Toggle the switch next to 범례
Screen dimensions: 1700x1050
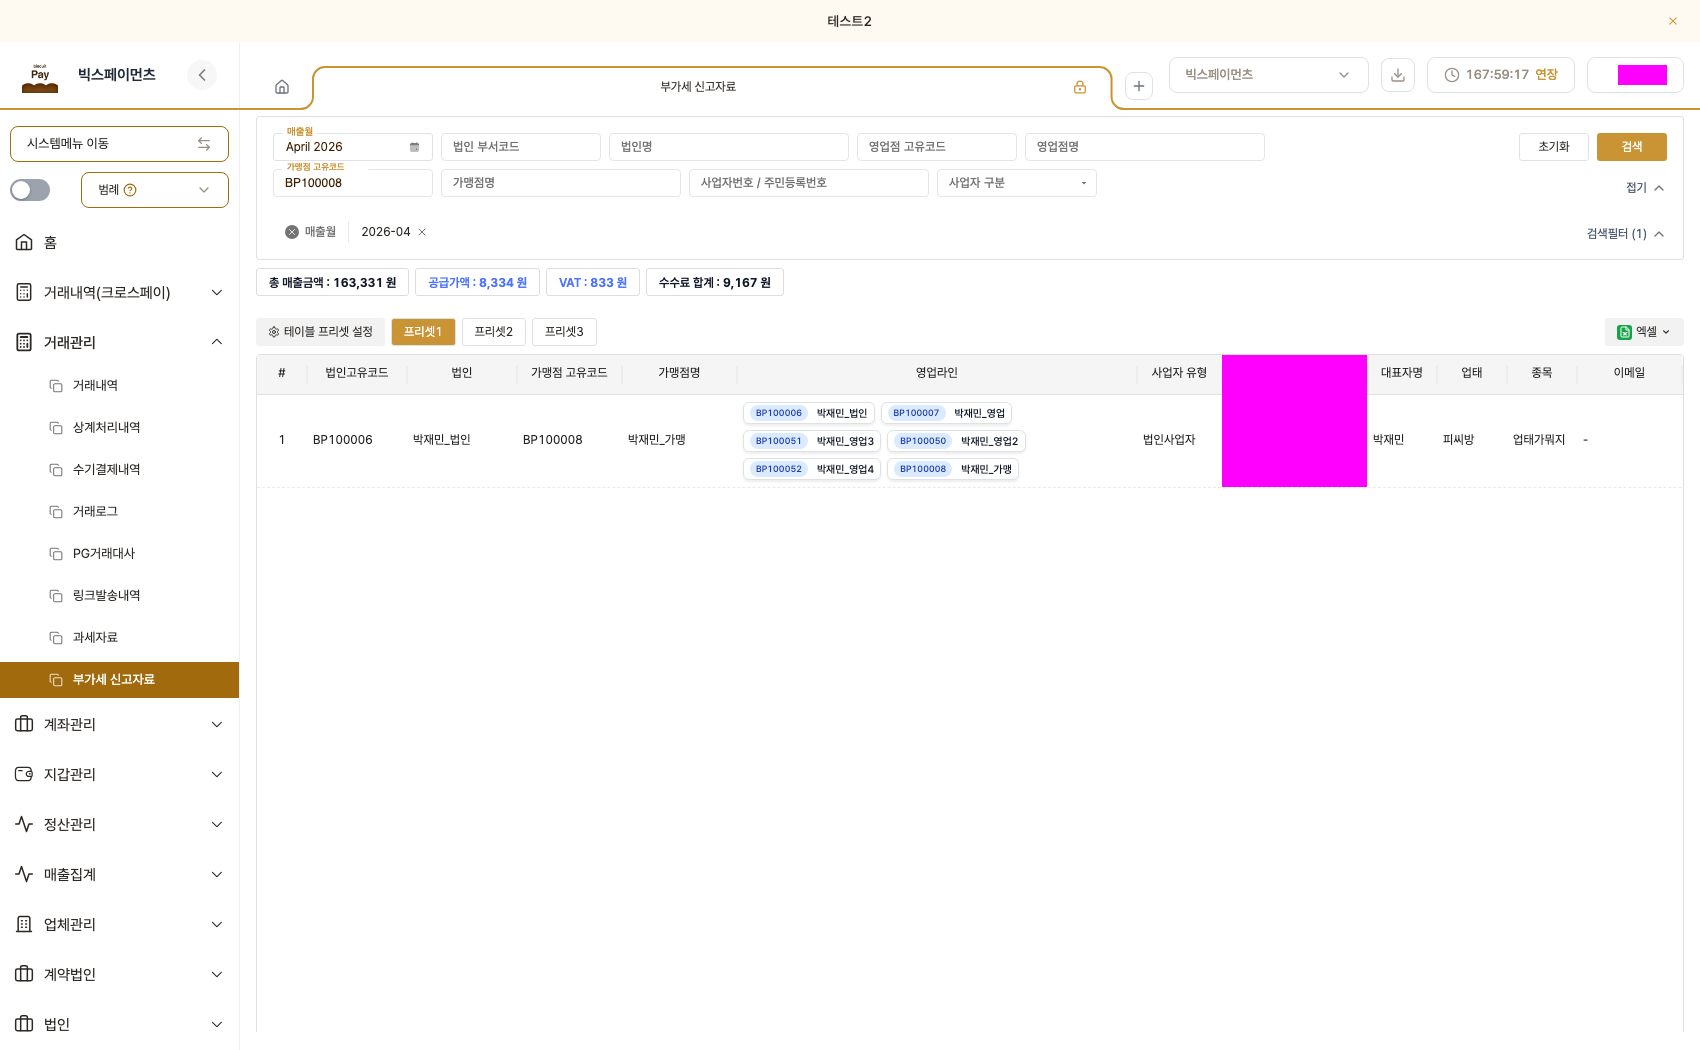click(30, 190)
